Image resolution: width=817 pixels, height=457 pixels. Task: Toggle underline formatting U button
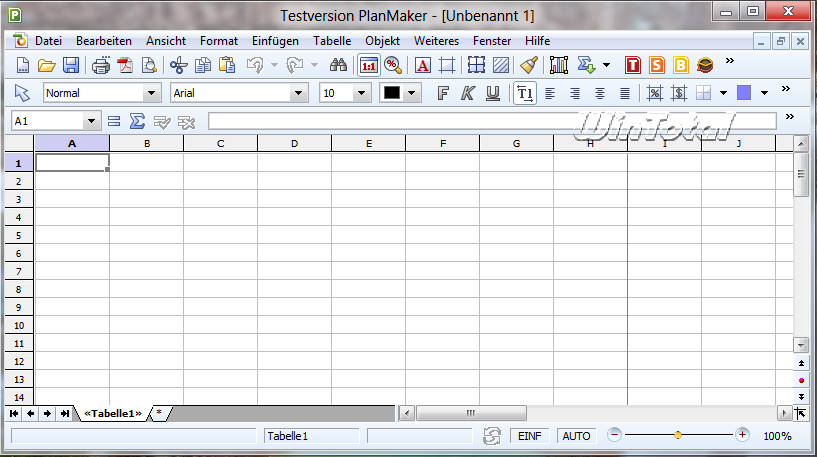pyautogui.click(x=492, y=93)
